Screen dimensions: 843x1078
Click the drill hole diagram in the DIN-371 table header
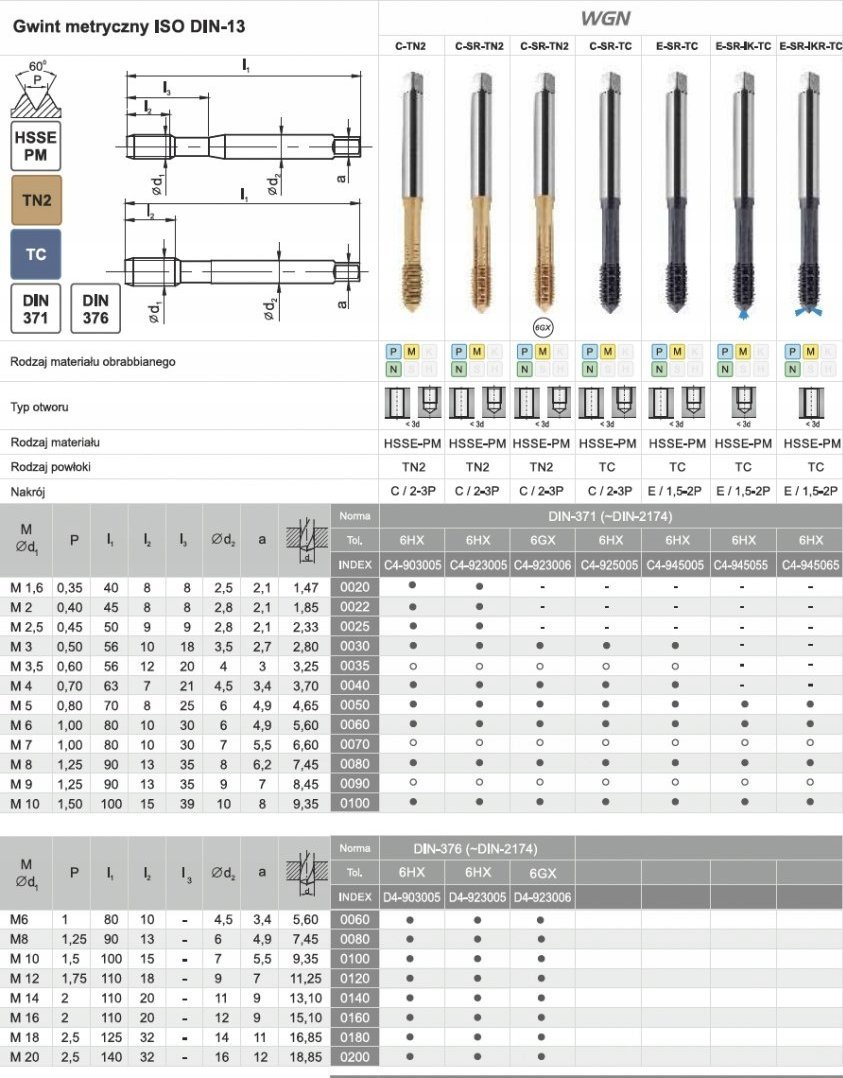click(305, 539)
